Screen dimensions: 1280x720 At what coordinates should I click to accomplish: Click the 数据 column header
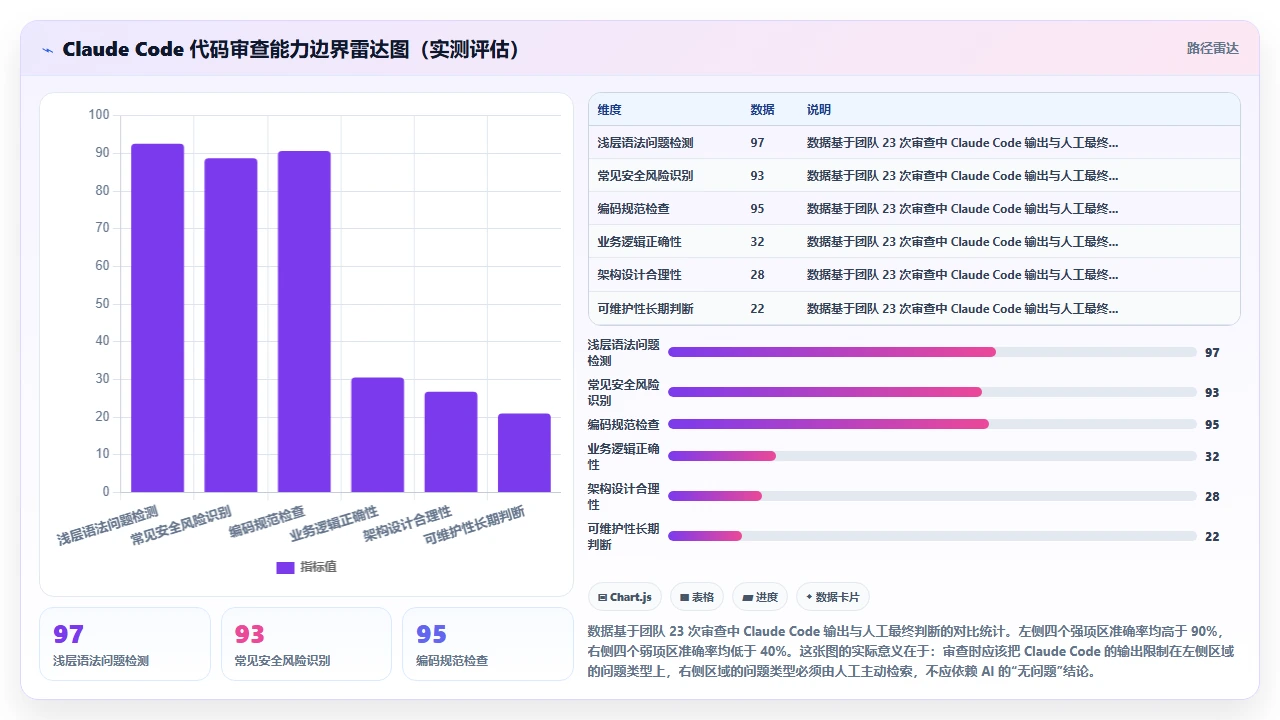(x=763, y=110)
